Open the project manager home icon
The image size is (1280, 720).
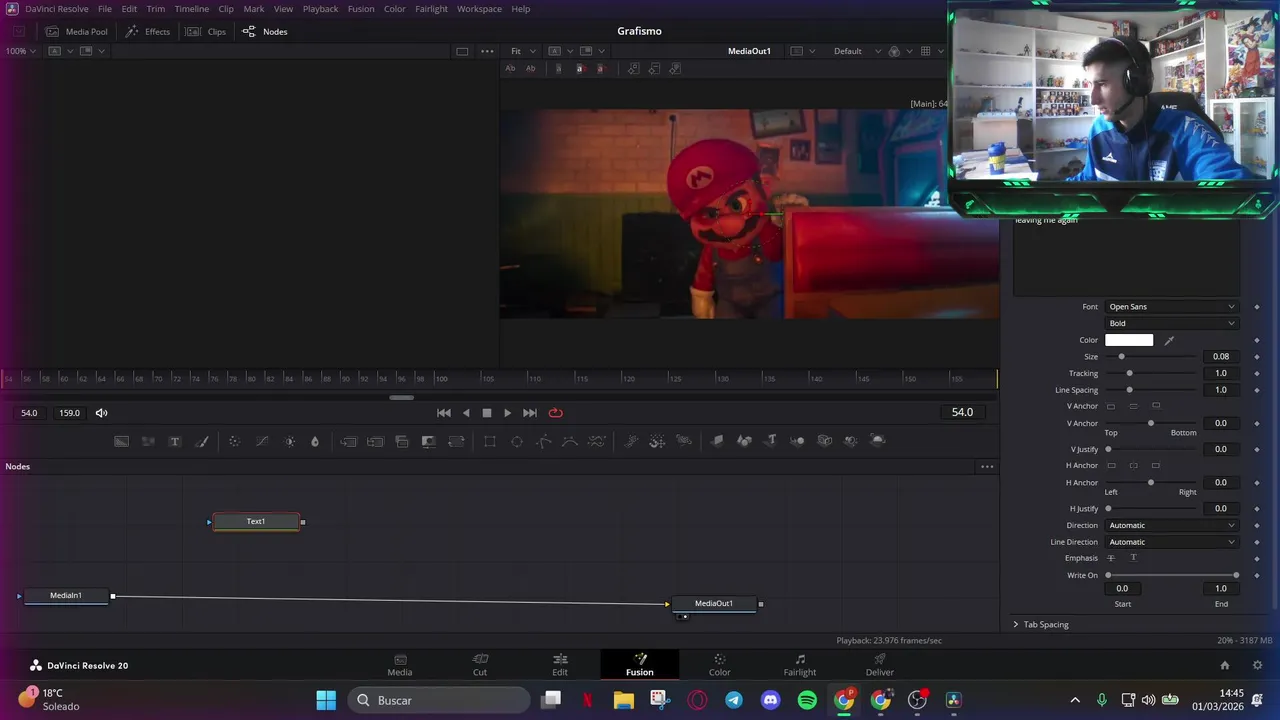tap(1224, 665)
